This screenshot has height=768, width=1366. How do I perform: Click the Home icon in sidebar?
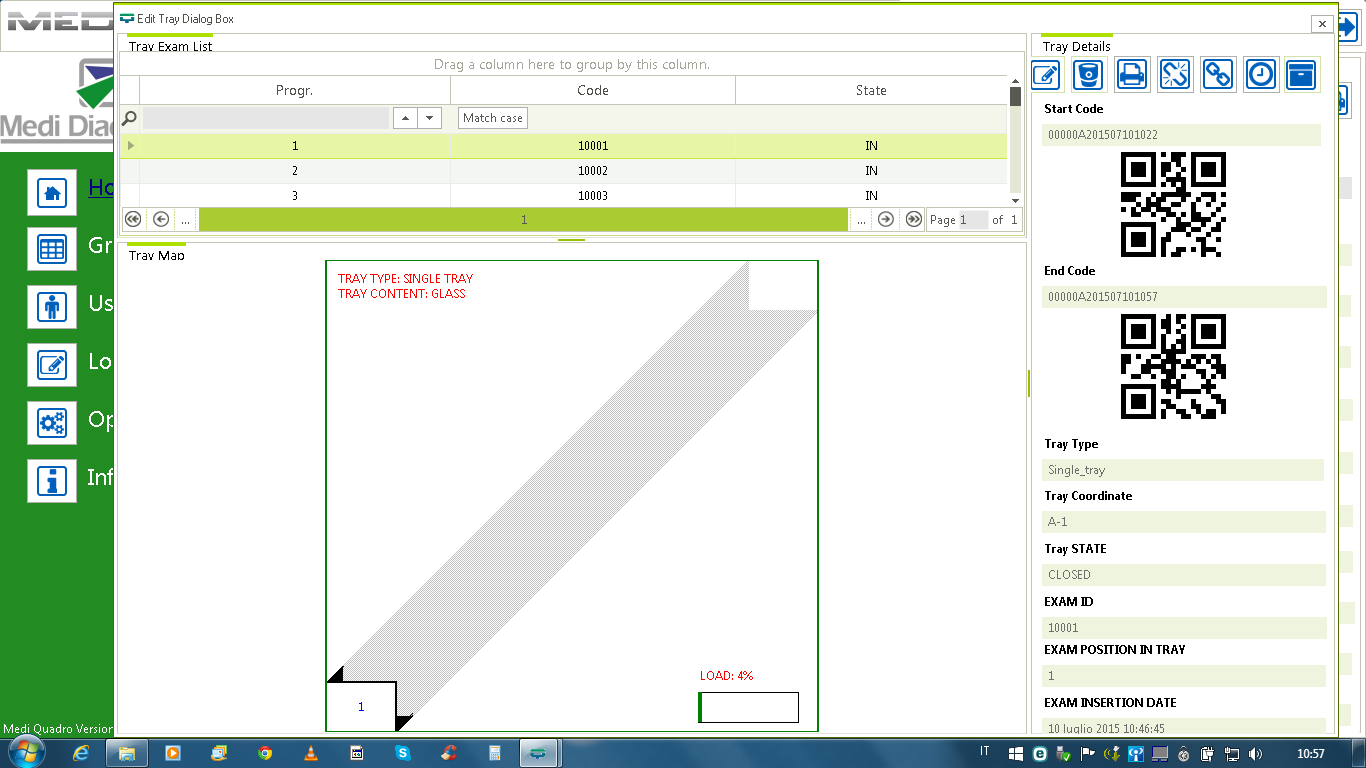(x=52, y=192)
